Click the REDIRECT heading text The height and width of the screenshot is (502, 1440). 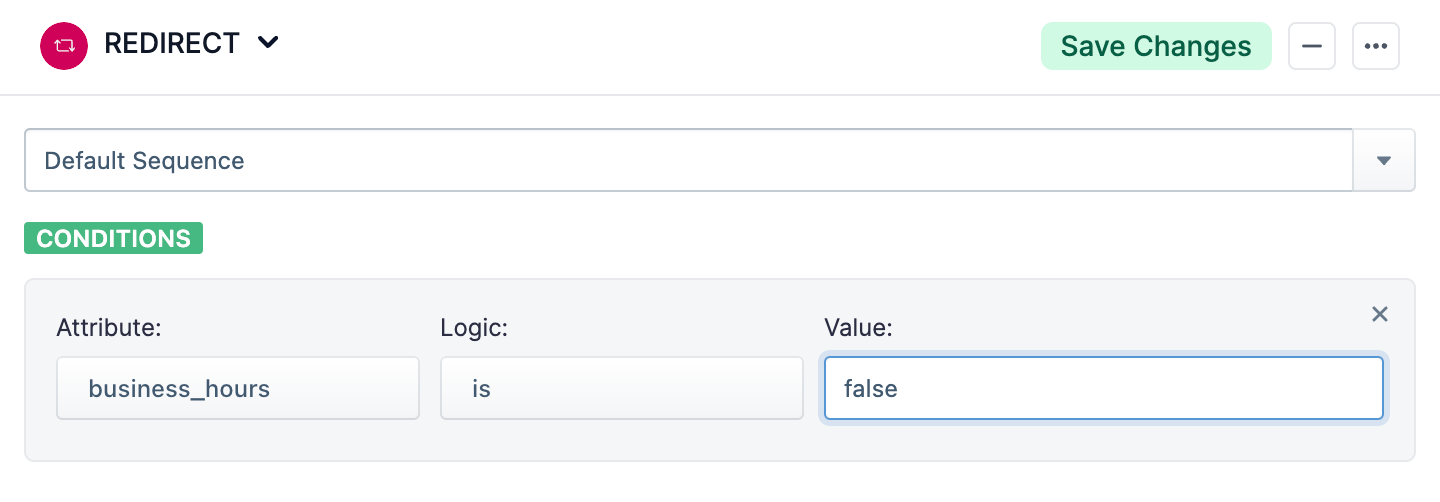pyautogui.click(x=172, y=45)
